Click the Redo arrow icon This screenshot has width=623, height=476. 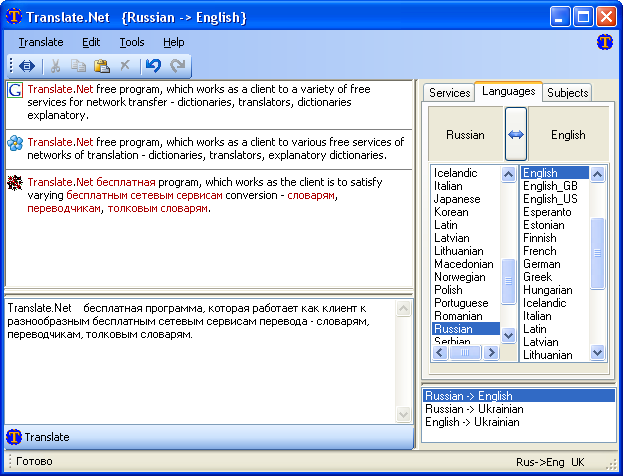click(177, 66)
